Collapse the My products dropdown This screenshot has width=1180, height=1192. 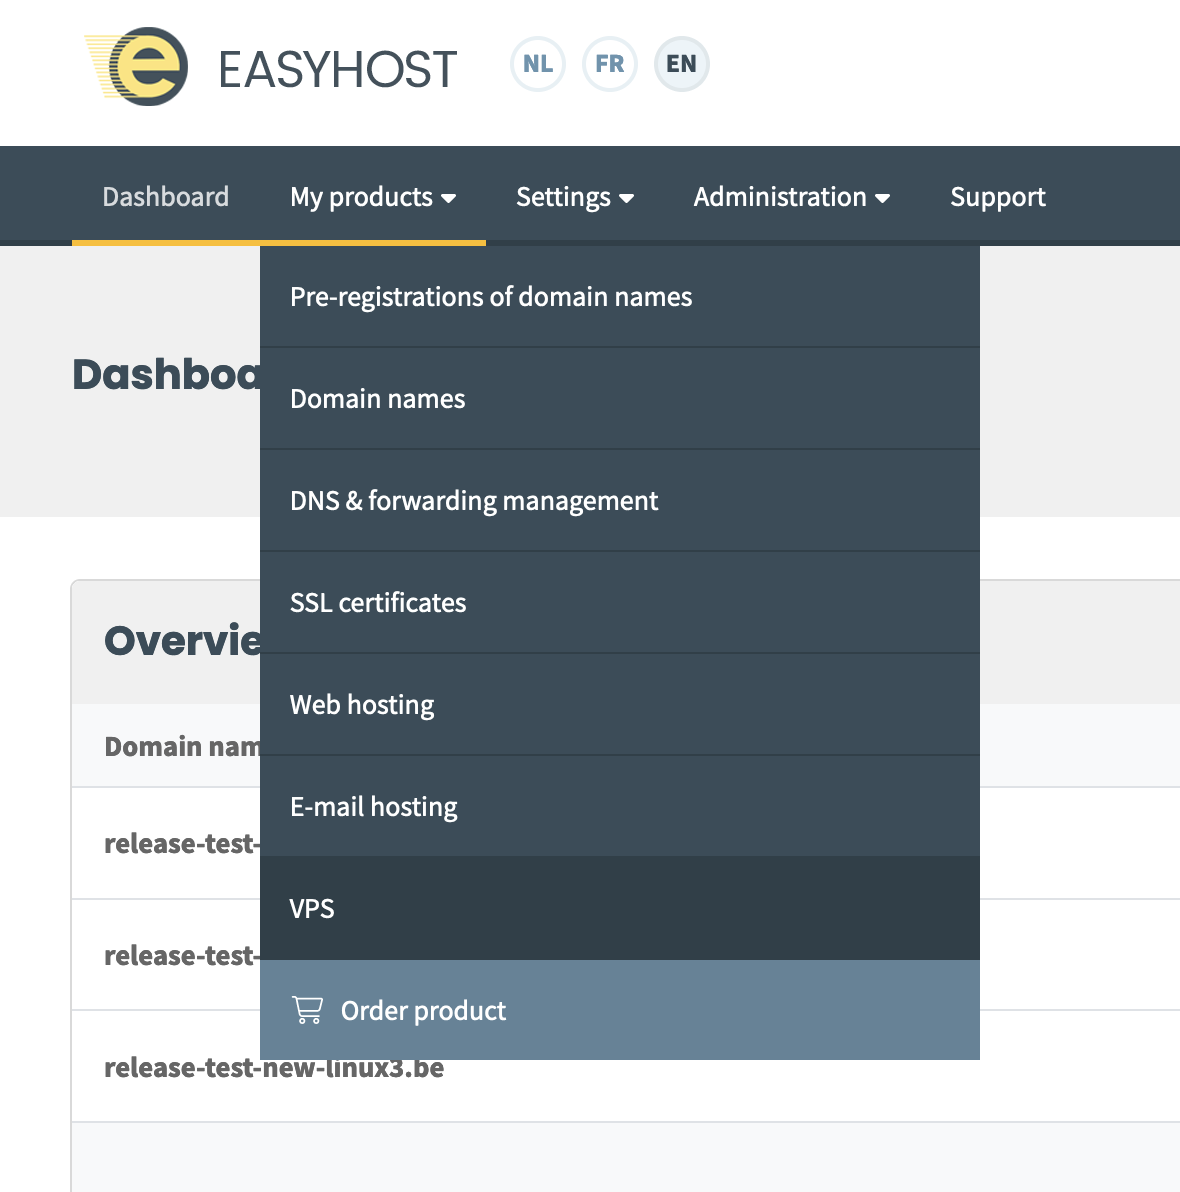[x=372, y=197]
